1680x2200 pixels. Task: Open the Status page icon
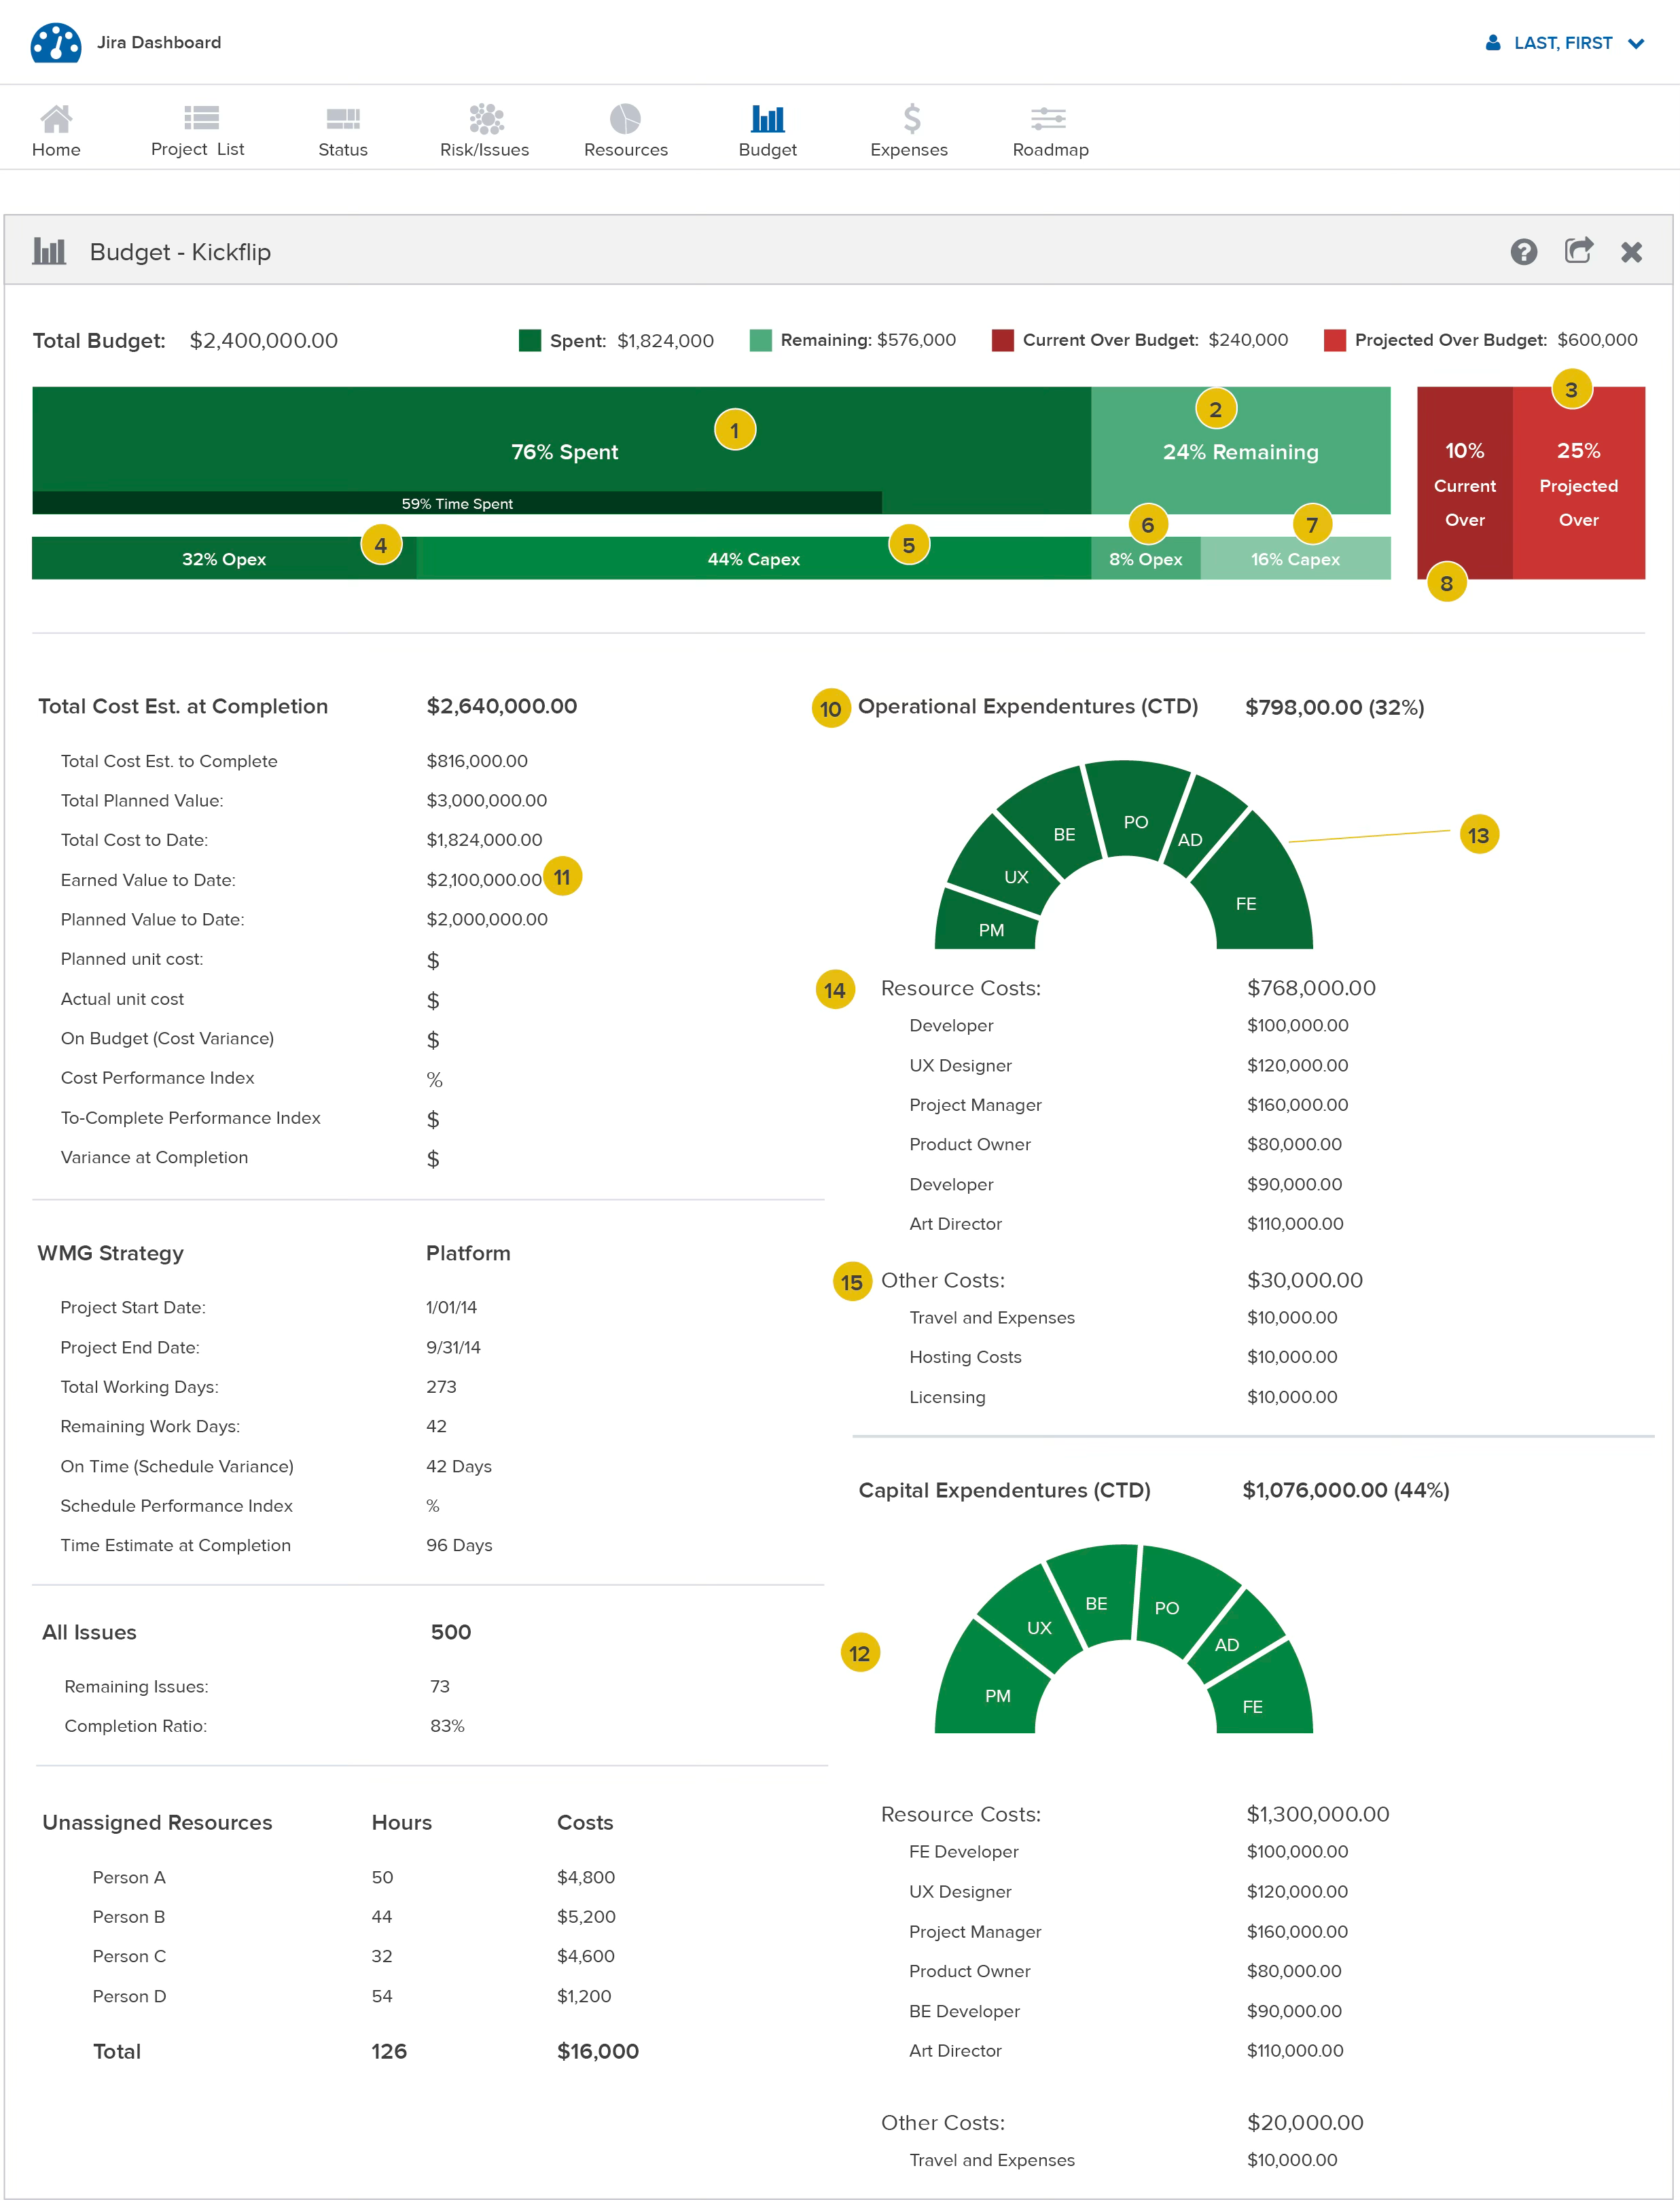343,119
